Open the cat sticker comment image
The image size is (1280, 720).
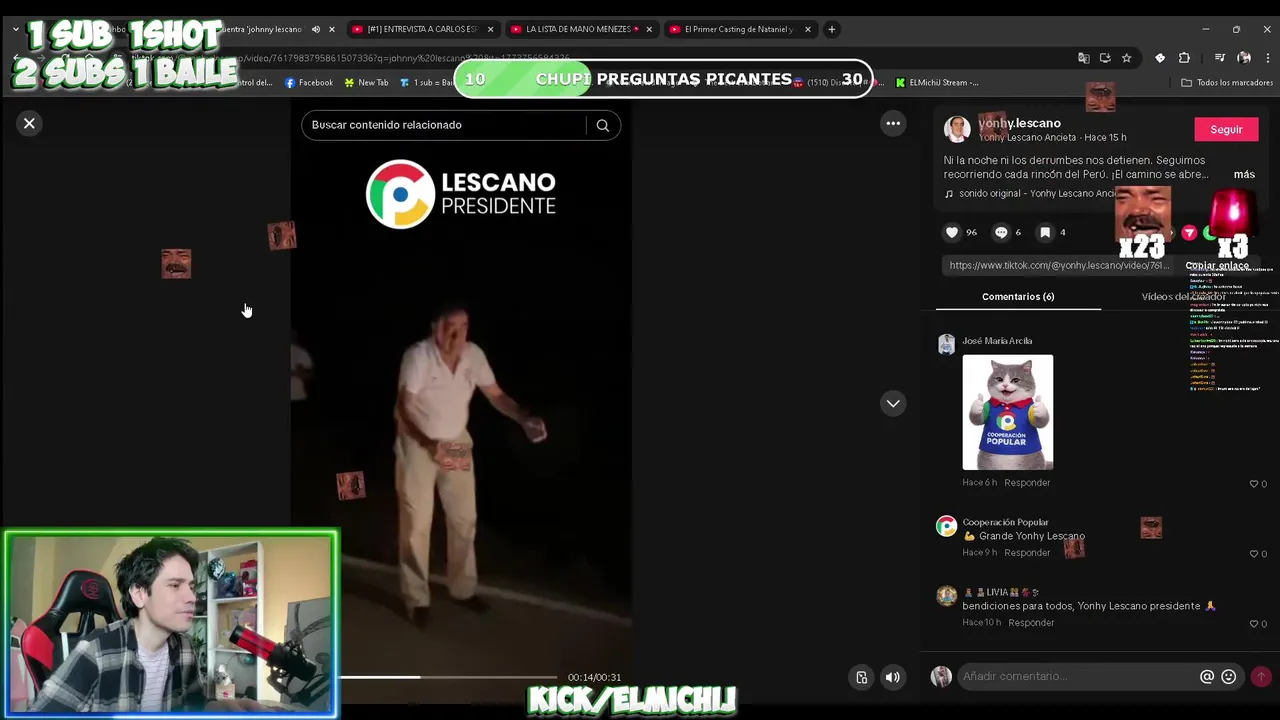point(1007,412)
